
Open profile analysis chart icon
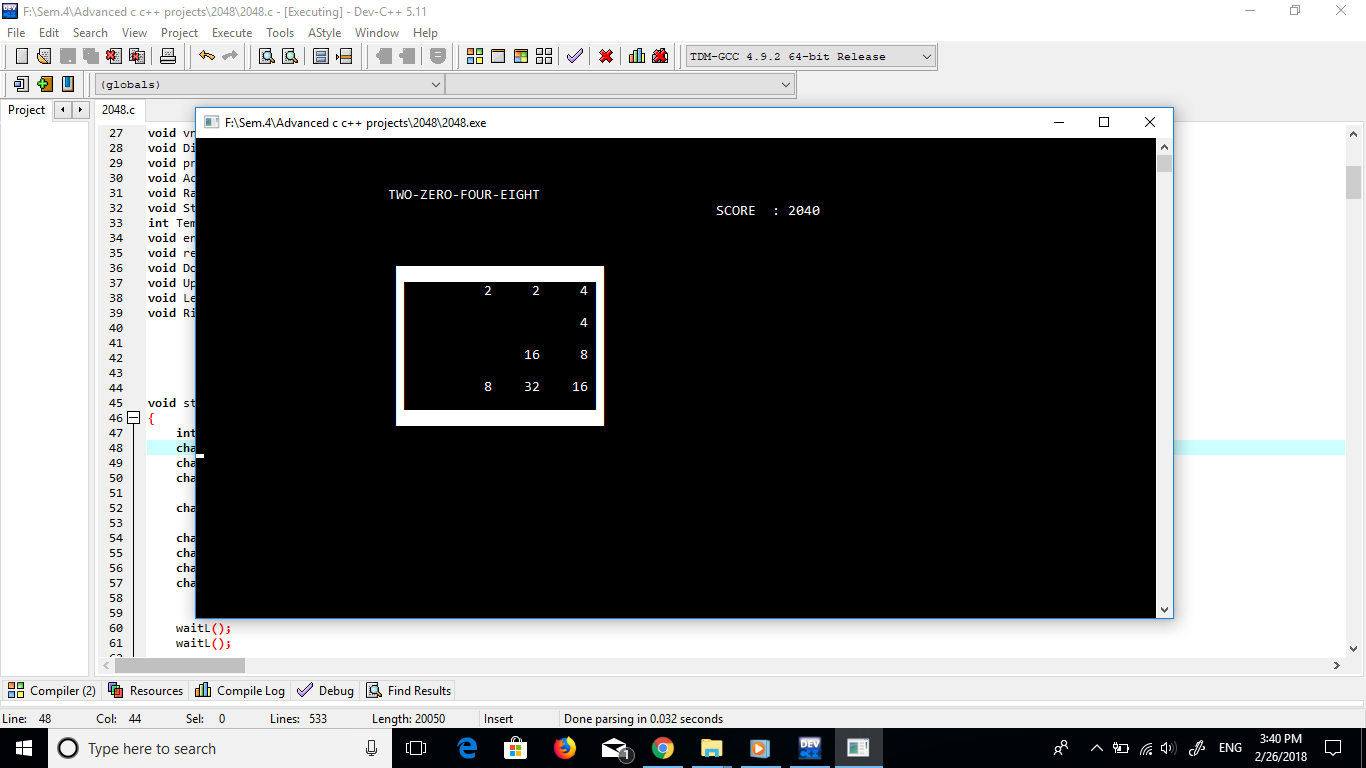(636, 56)
